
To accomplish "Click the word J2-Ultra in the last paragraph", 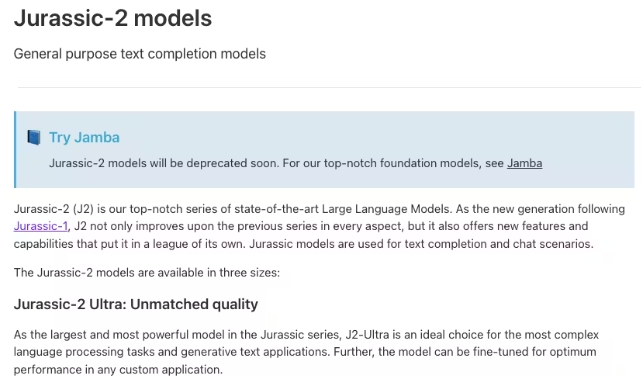I will [367, 335].
